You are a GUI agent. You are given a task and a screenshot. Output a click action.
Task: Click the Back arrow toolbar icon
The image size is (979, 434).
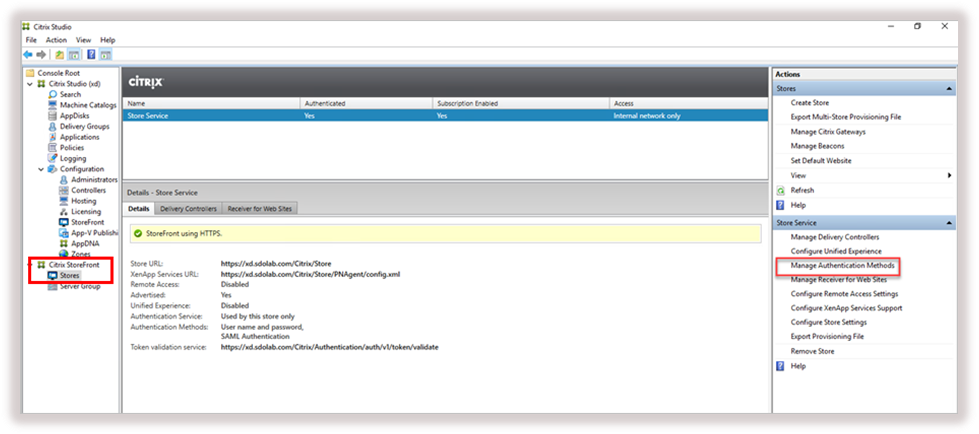(27, 55)
